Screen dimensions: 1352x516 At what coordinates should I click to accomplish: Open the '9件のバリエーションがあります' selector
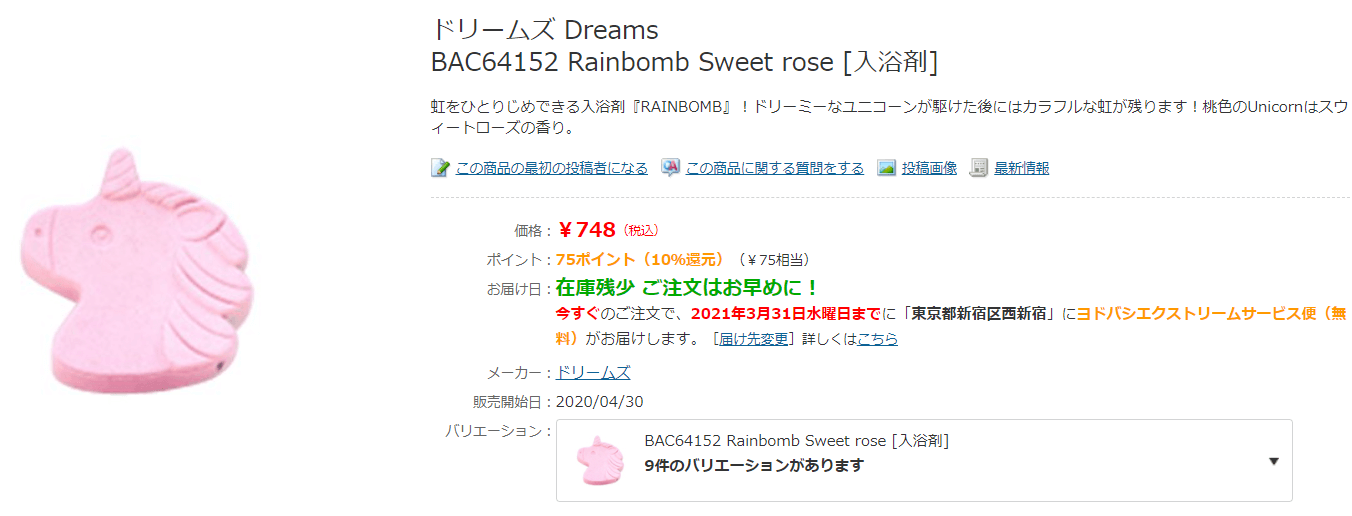tap(754, 465)
